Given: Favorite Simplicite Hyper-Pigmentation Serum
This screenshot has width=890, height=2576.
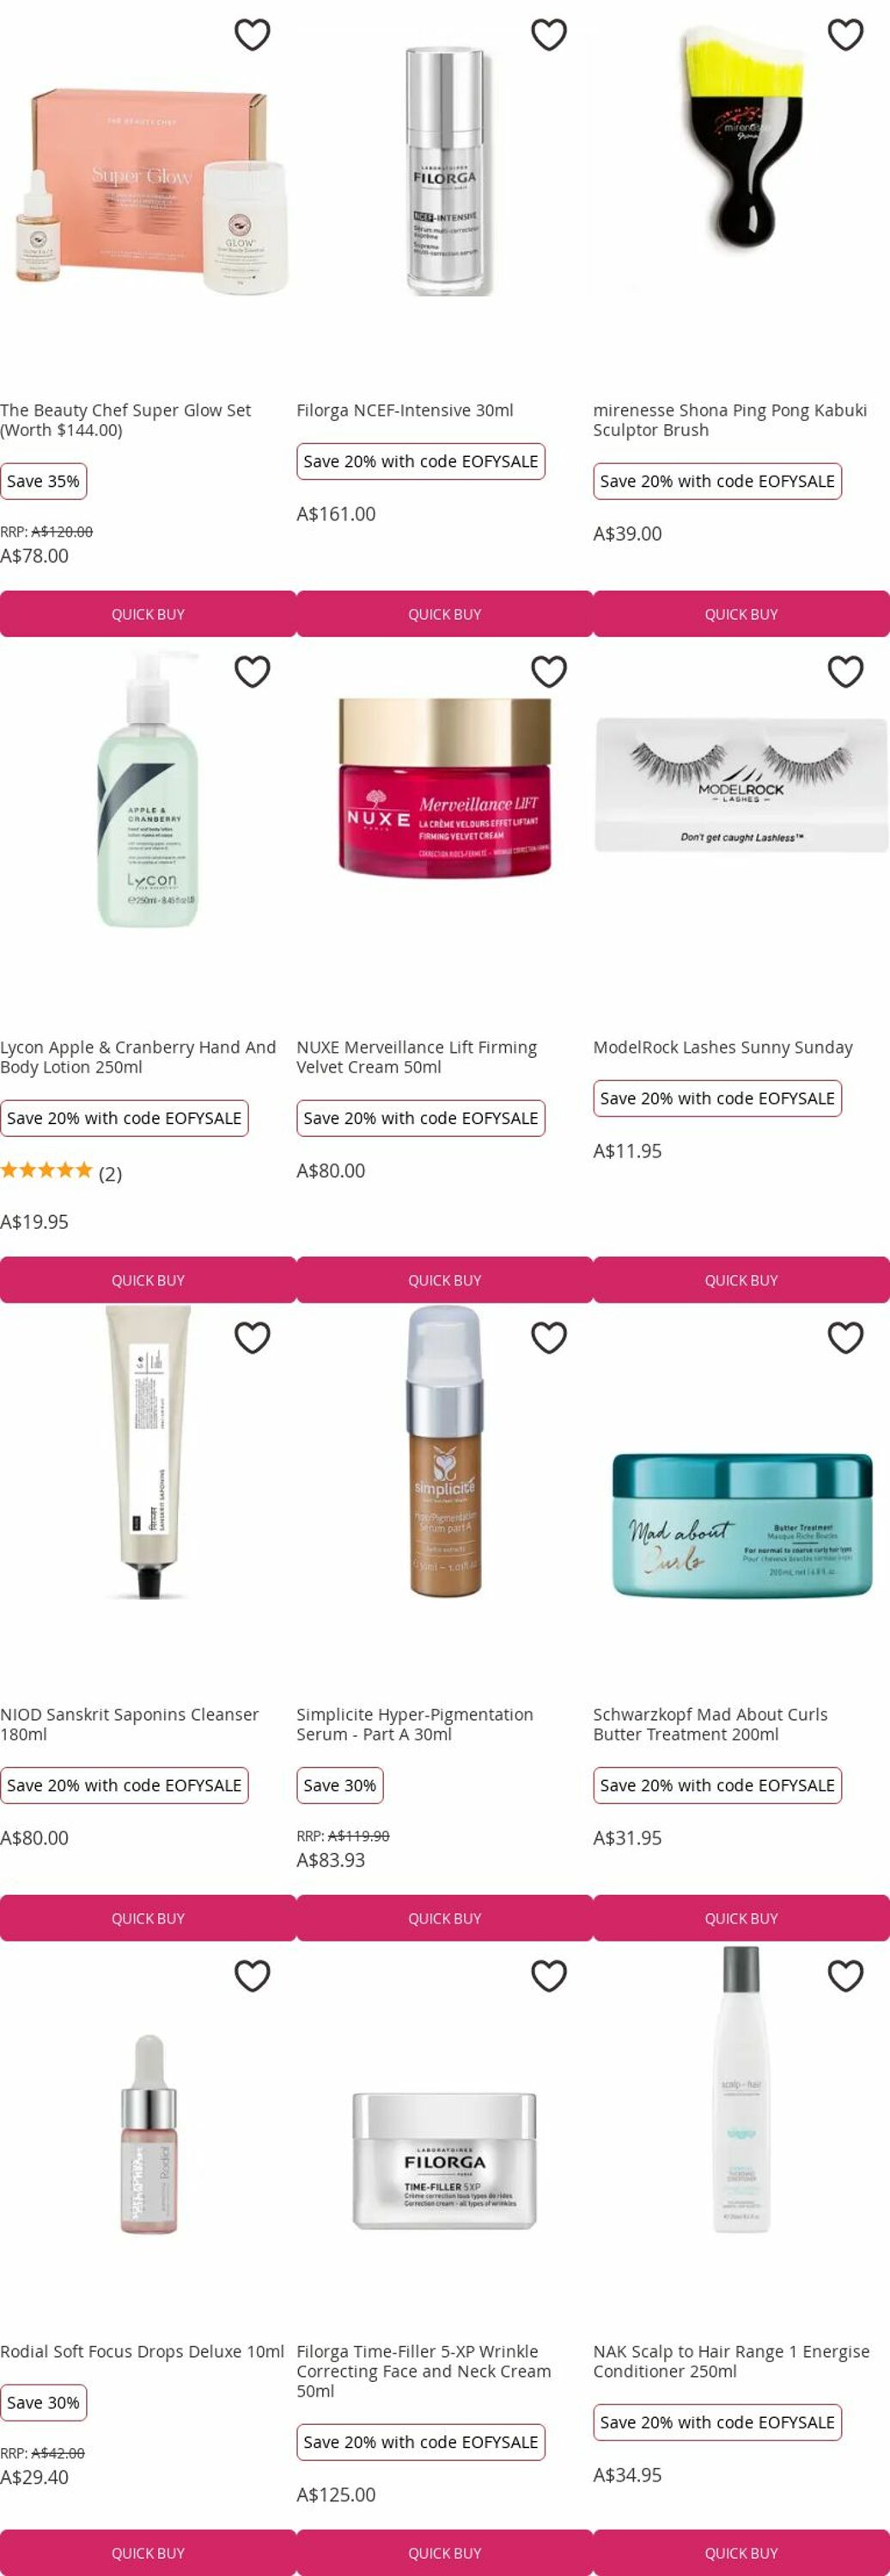Looking at the screenshot, I should [549, 1338].
